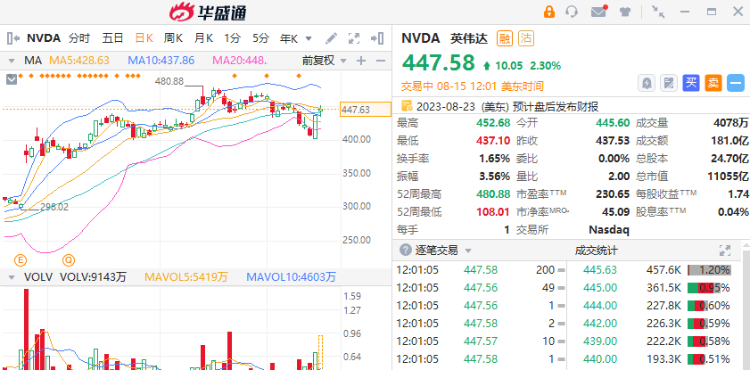
Task: Click the orange 卖 sell button
Action: pyautogui.click(x=713, y=83)
